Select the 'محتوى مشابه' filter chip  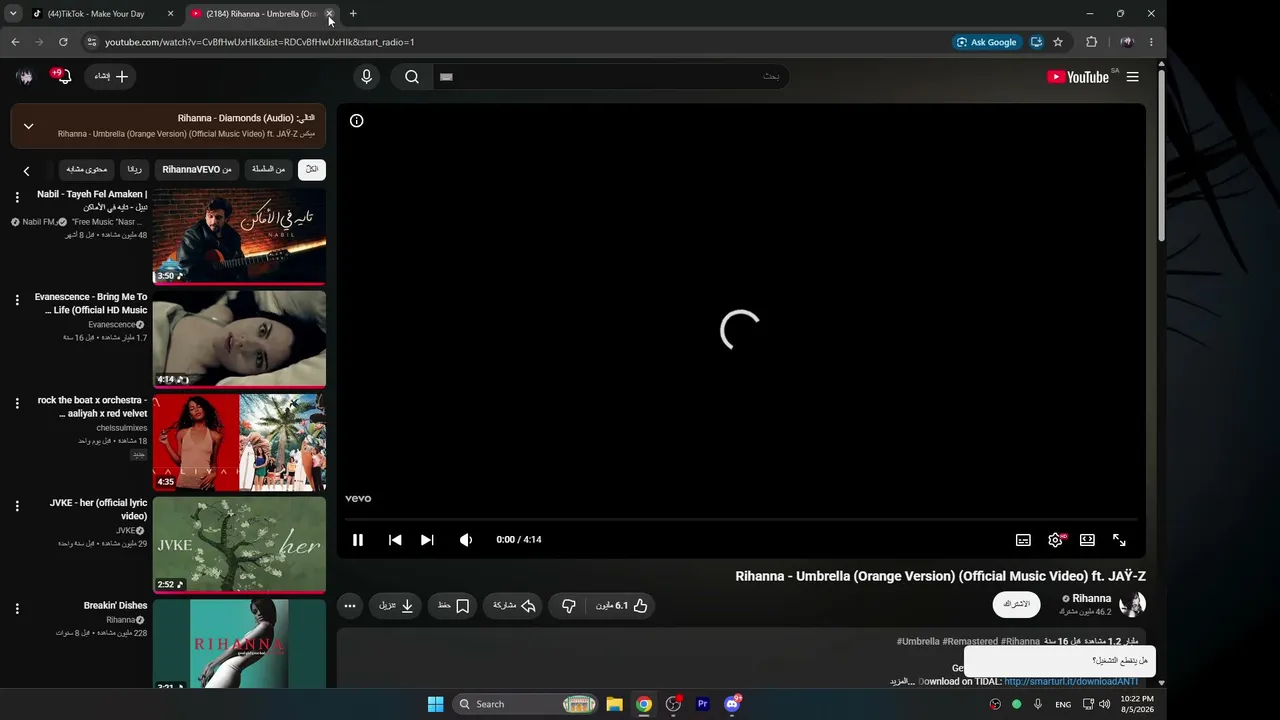tap(86, 170)
